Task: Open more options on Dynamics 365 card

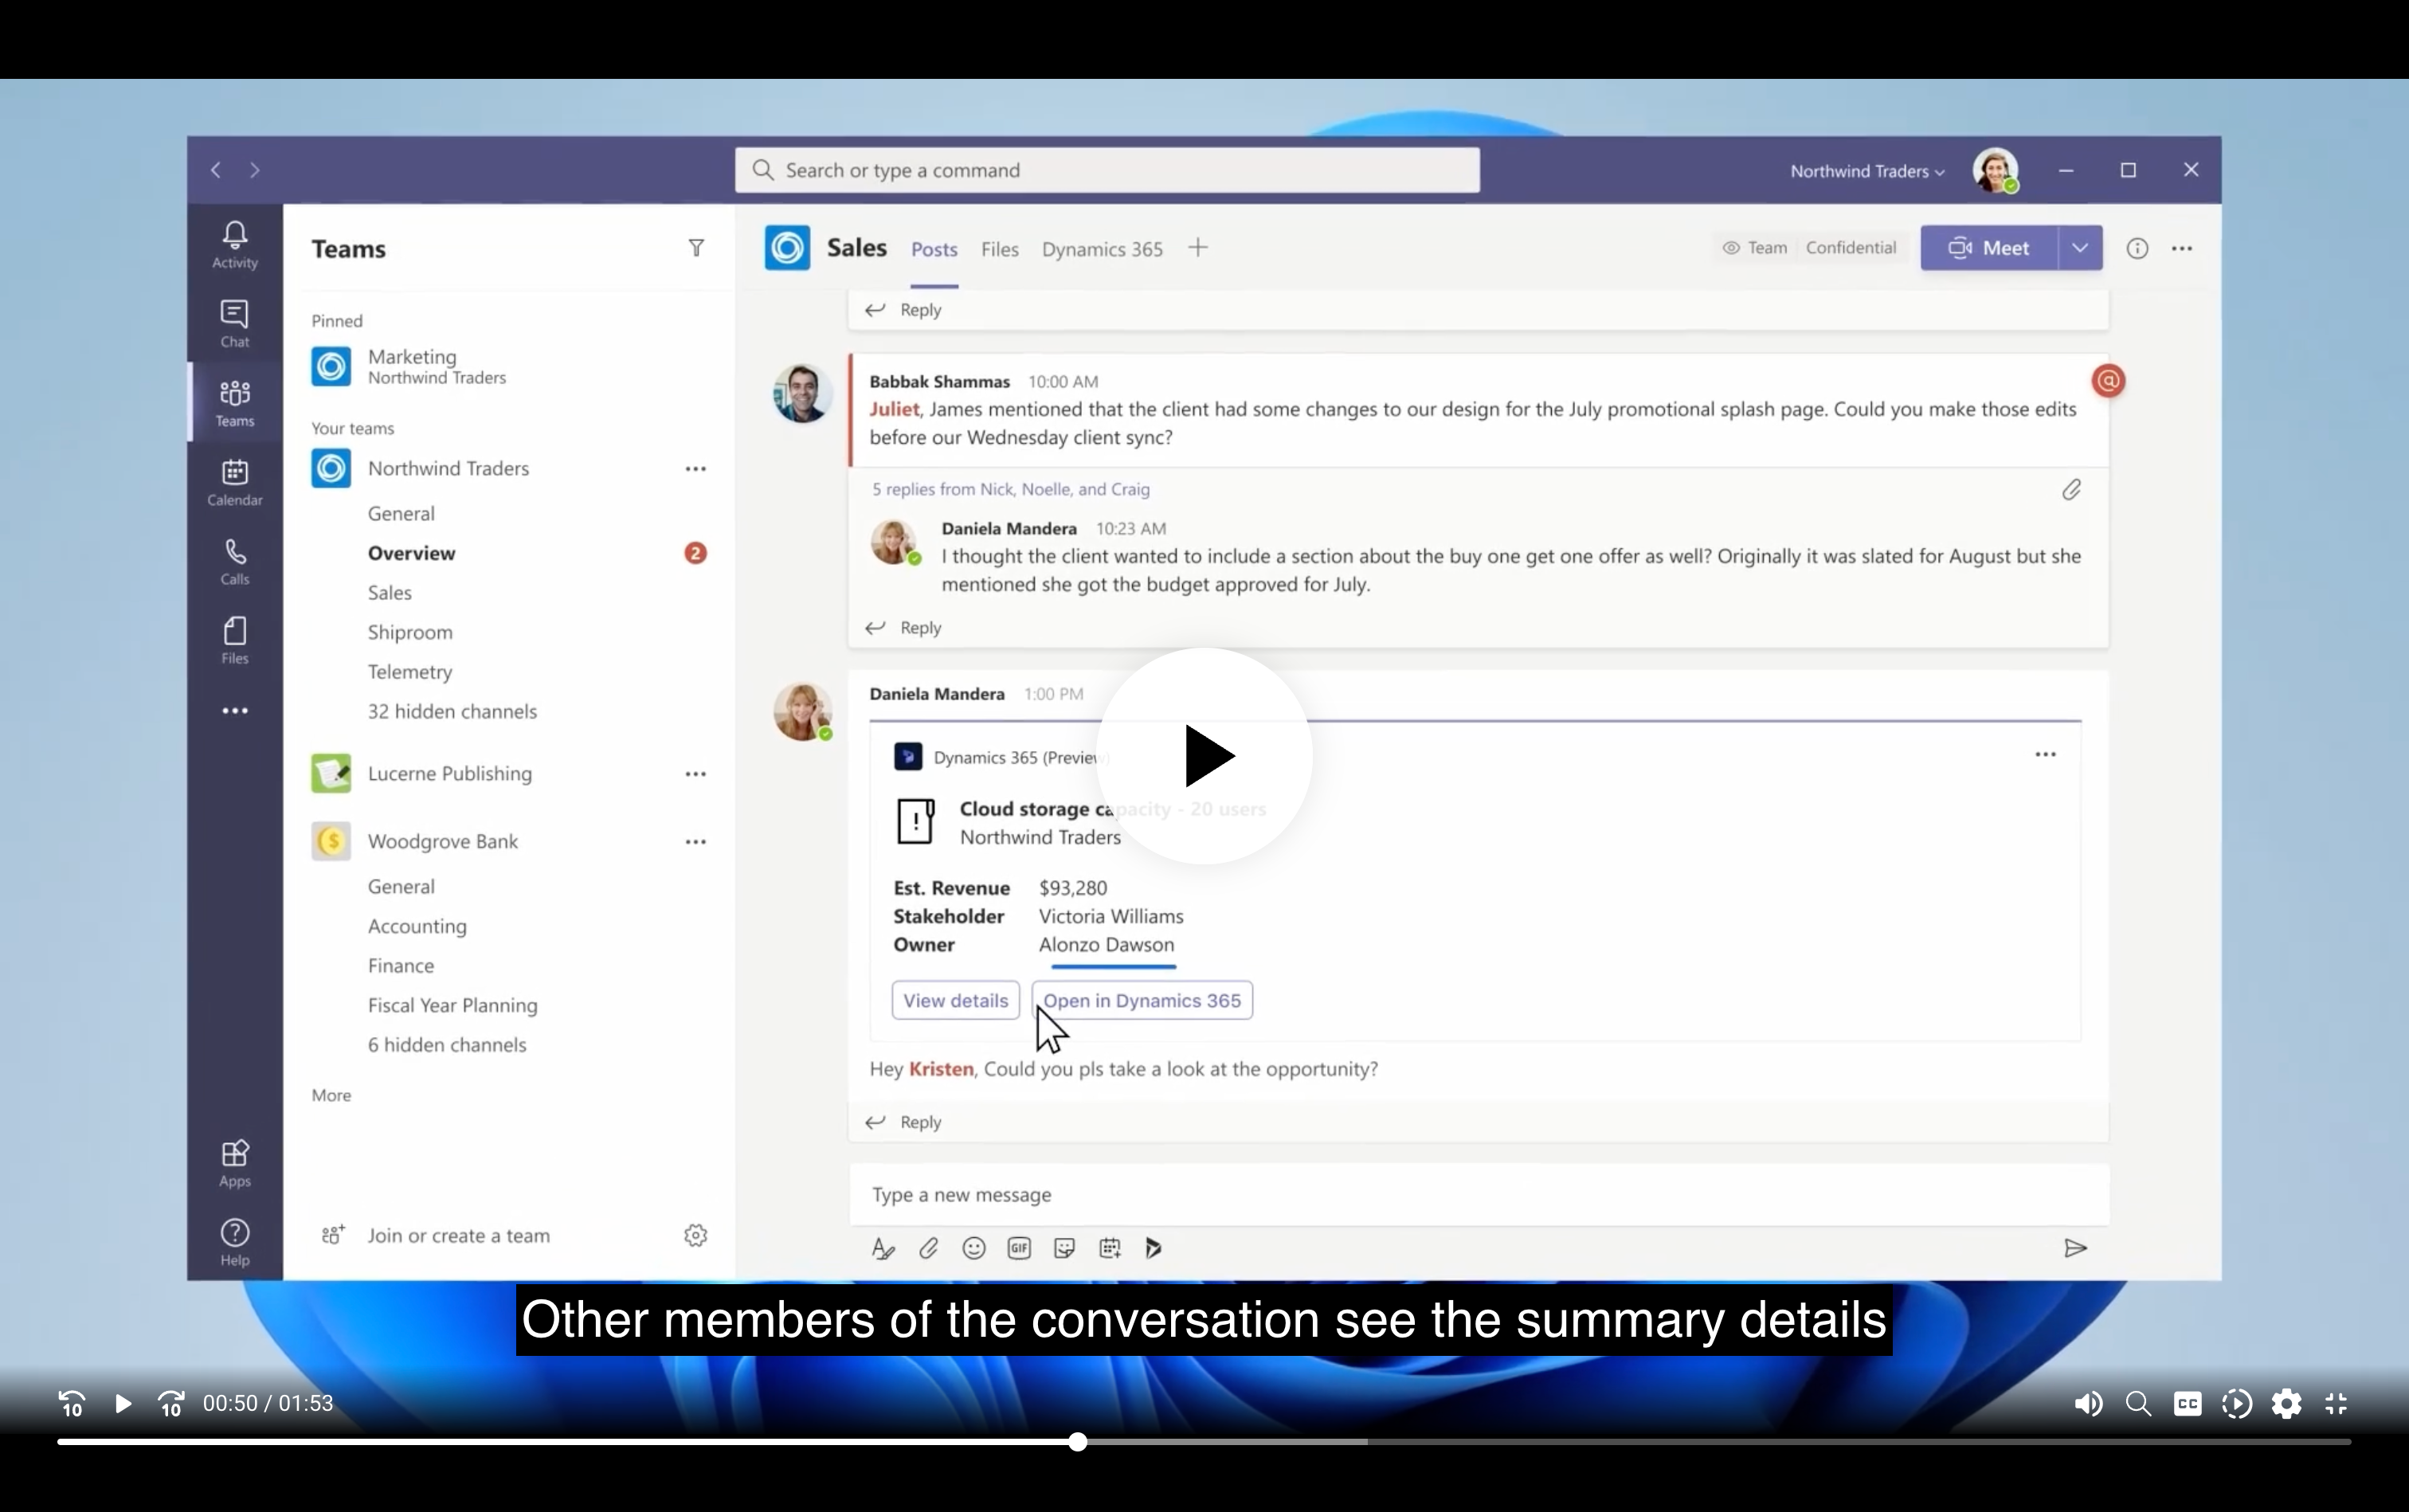Action: coord(2046,754)
